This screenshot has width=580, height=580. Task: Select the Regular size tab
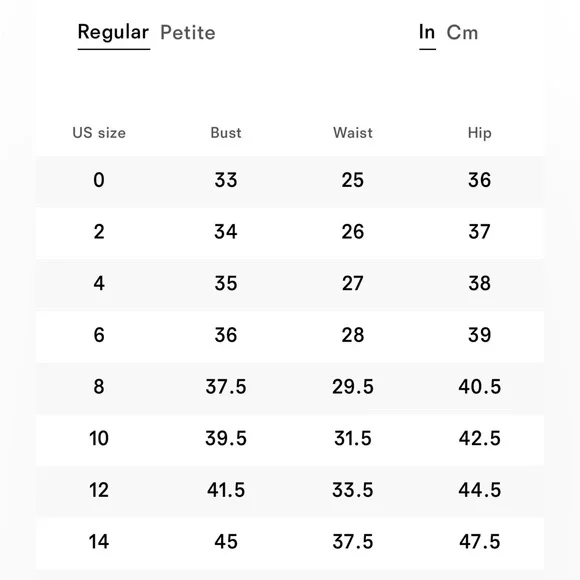tap(114, 33)
